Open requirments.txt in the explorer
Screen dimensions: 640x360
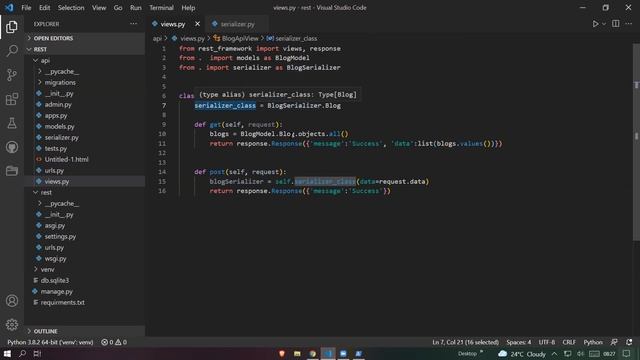(x=85, y=302)
